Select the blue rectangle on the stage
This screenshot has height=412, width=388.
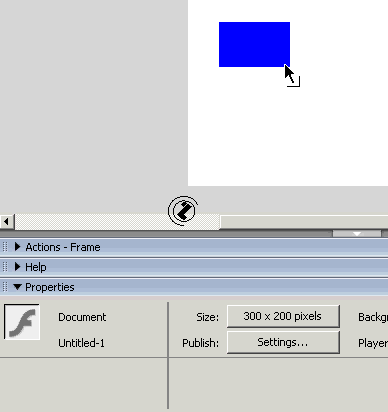(254, 44)
